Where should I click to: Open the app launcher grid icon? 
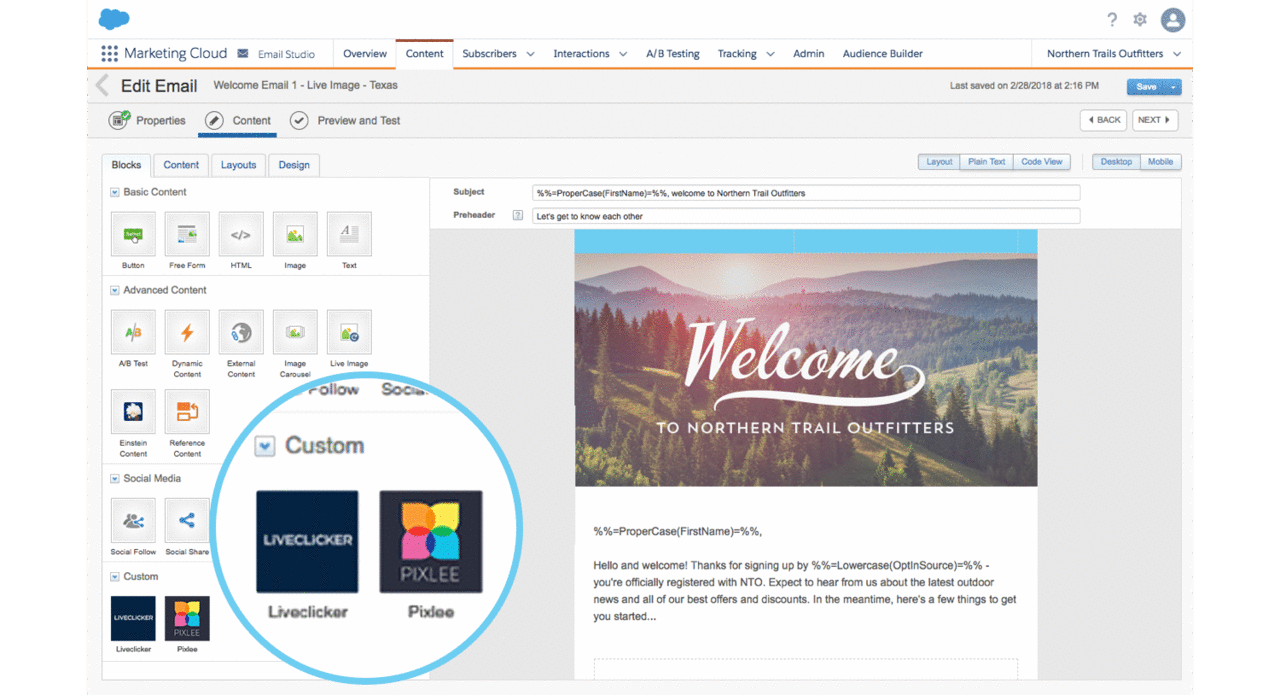pos(109,54)
